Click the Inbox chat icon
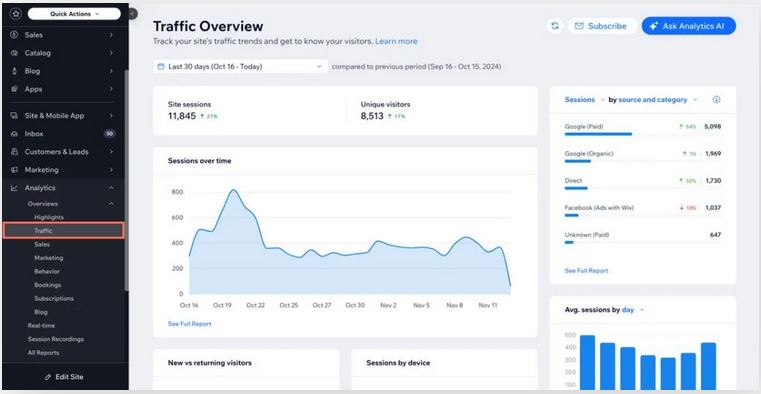 (14, 133)
